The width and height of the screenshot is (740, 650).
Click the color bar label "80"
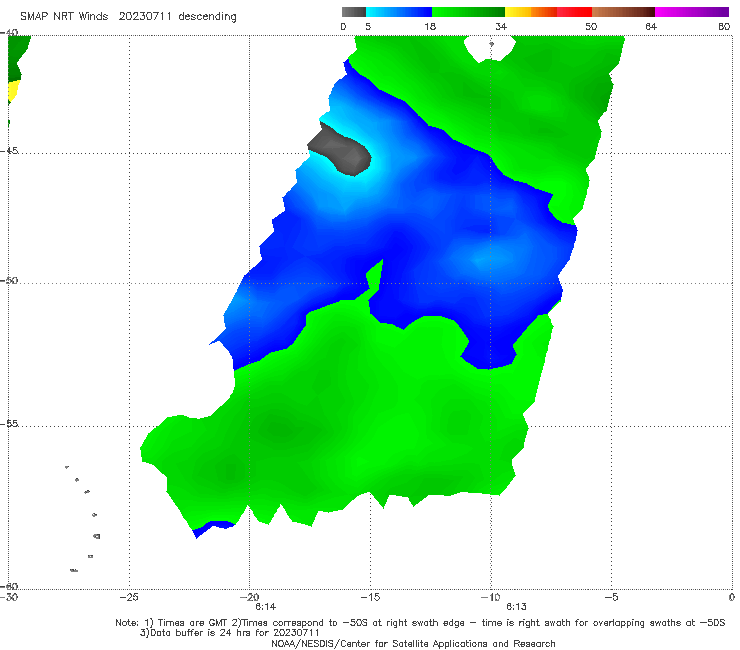pos(724,27)
